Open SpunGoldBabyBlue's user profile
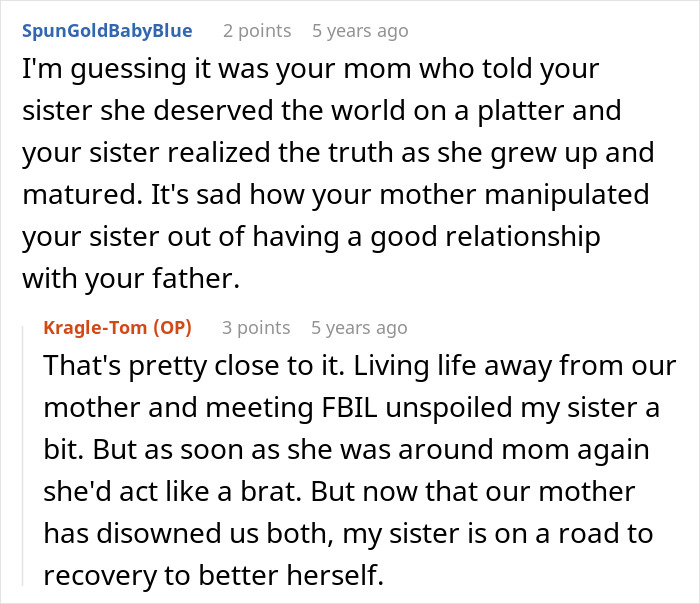Screen dimensions: 700x604 tap(107, 31)
